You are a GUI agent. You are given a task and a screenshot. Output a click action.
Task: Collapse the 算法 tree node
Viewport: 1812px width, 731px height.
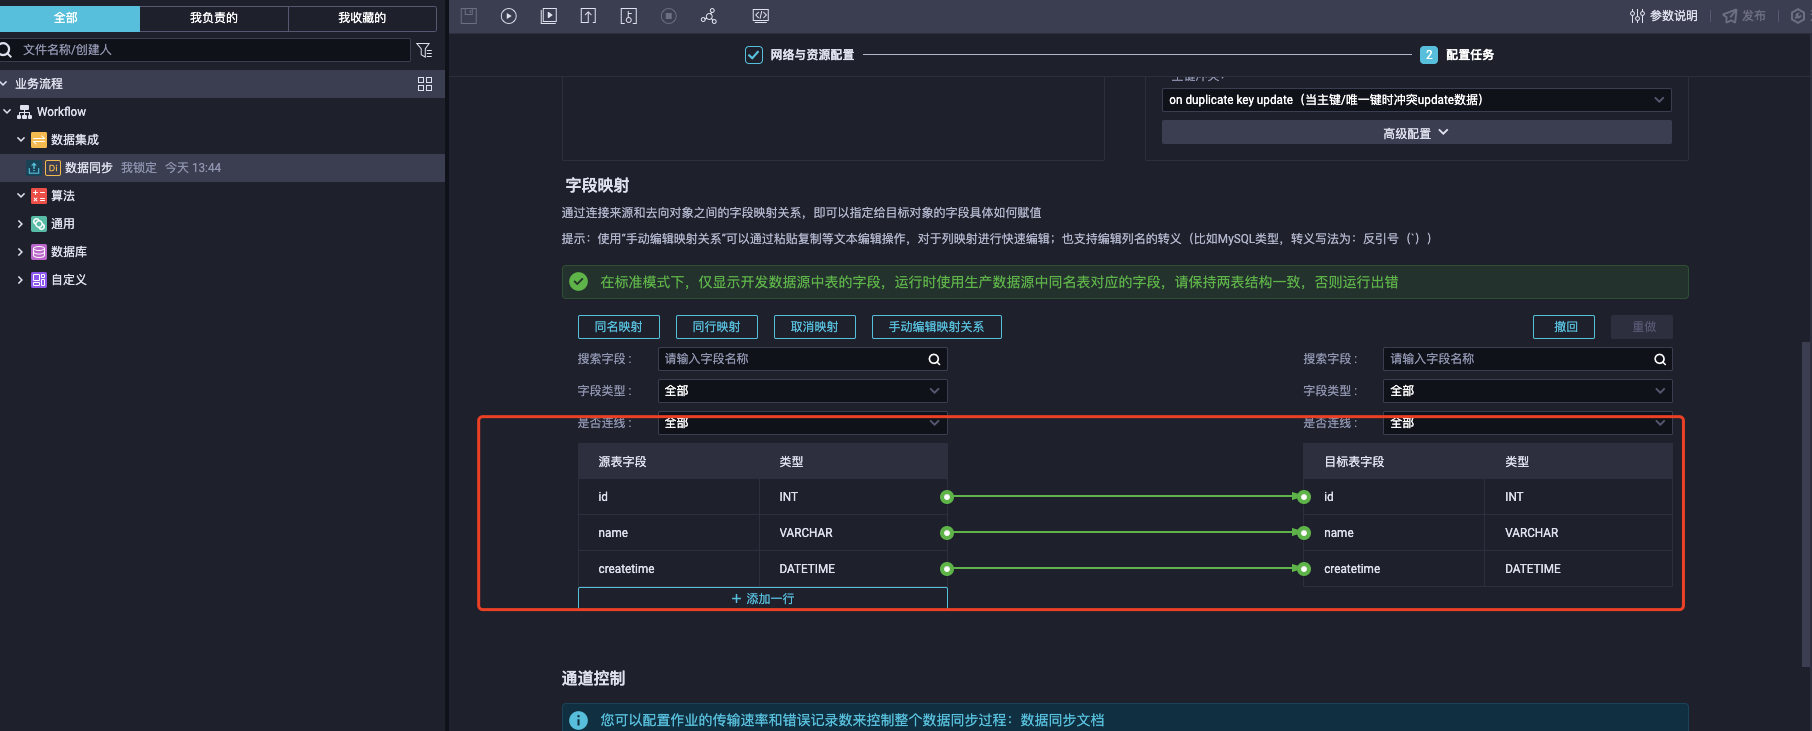click(21, 196)
